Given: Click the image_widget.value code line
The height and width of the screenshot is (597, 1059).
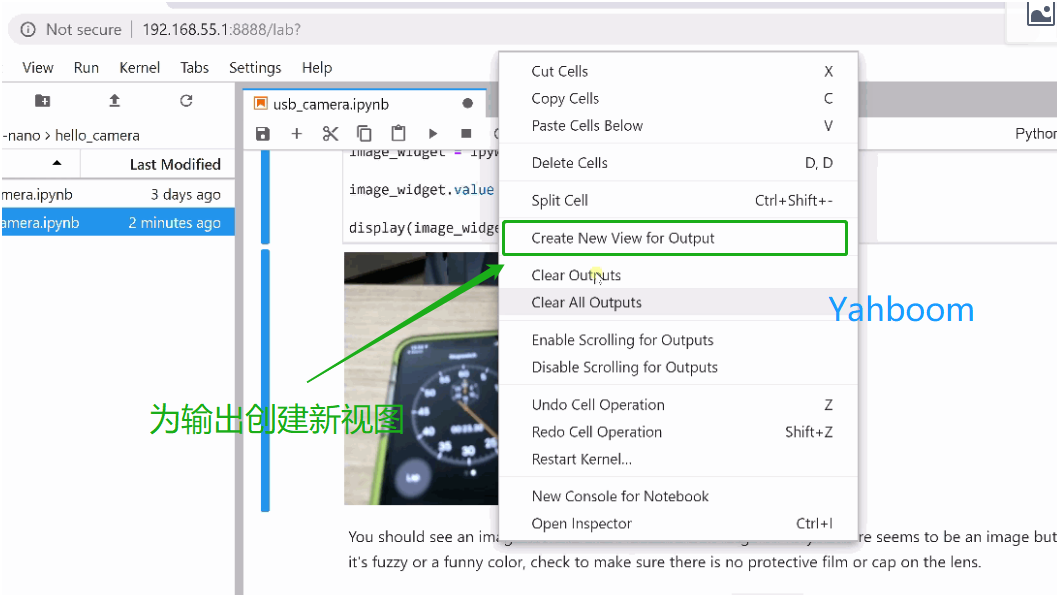Looking at the screenshot, I should coord(422,190).
